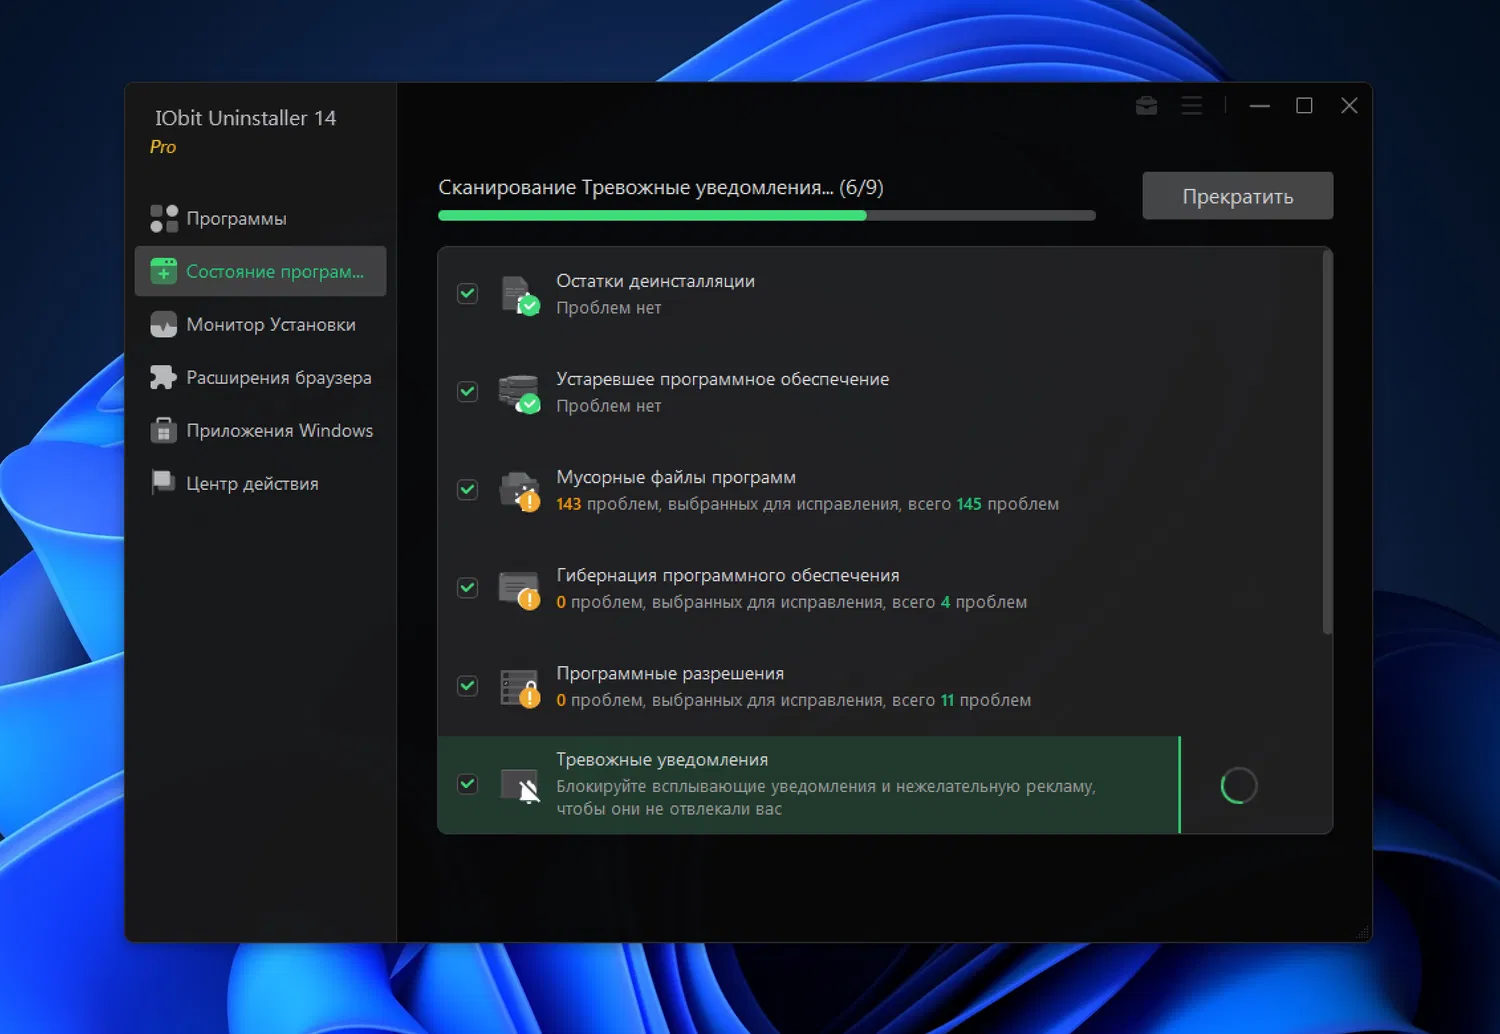Image resolution: width=1500 pixels, height=1034 pixels.
Task: Toggle the Гибернация программного обеспечения checkbox
Action: point(467,587)
